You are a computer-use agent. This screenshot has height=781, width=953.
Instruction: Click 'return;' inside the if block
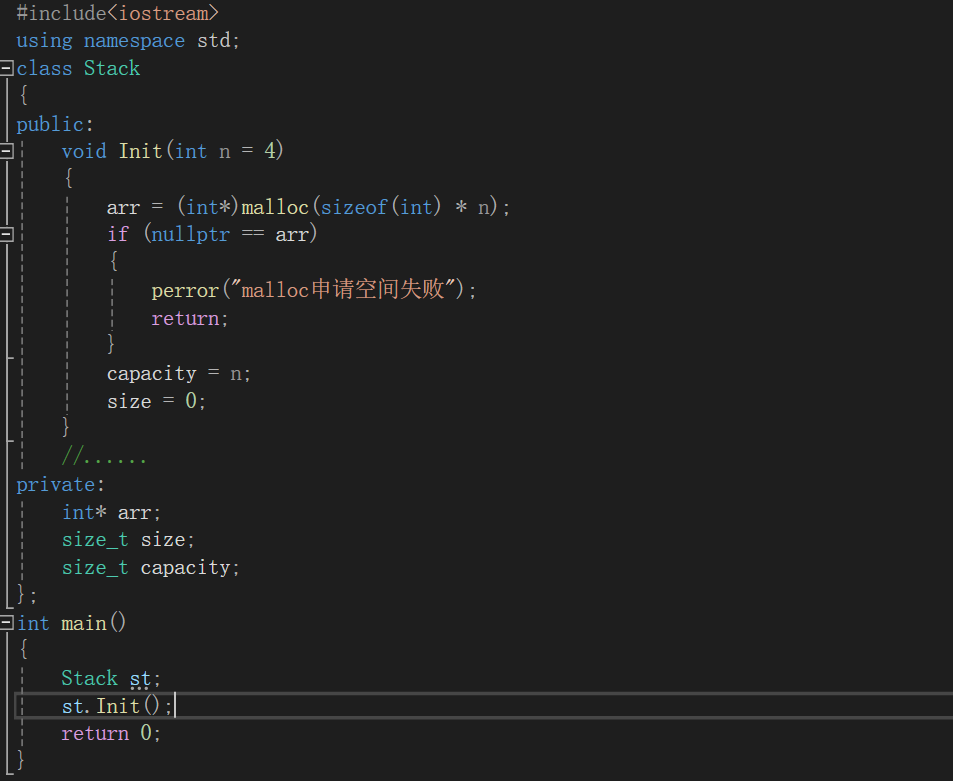click(190, 318)
